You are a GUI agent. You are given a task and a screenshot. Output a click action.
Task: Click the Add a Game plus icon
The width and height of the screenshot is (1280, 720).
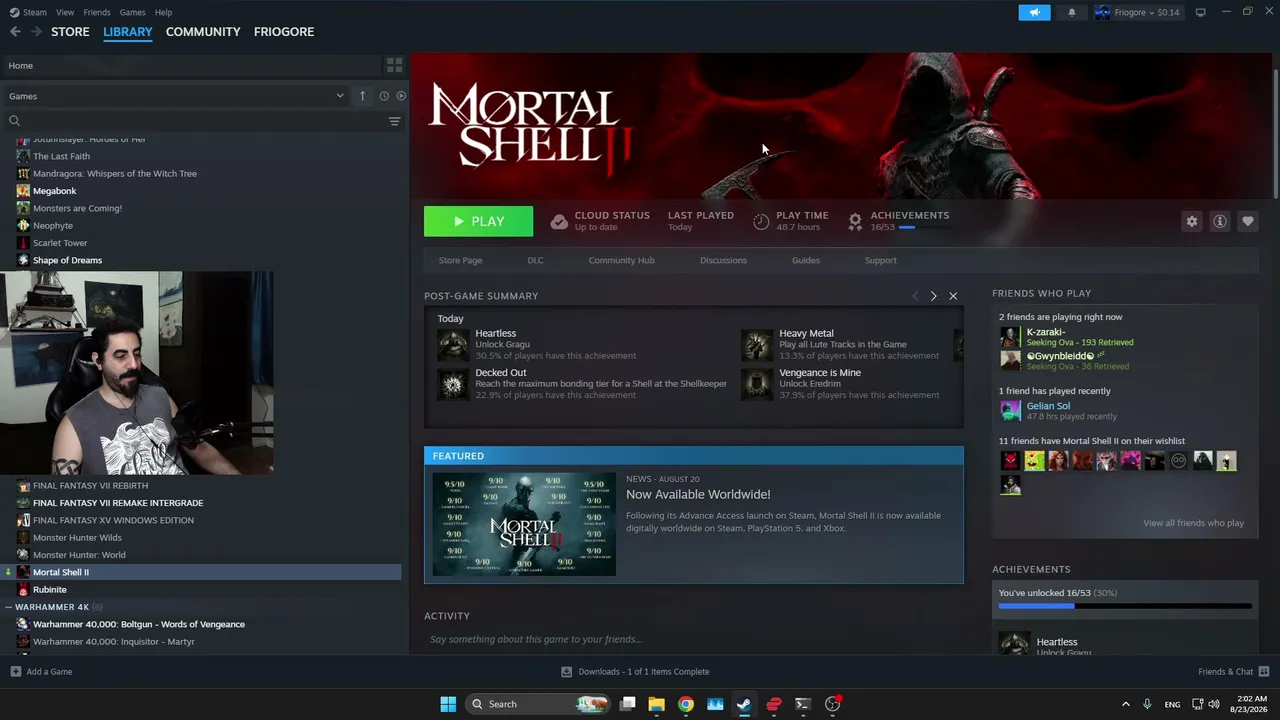click(x=15, y=671)
